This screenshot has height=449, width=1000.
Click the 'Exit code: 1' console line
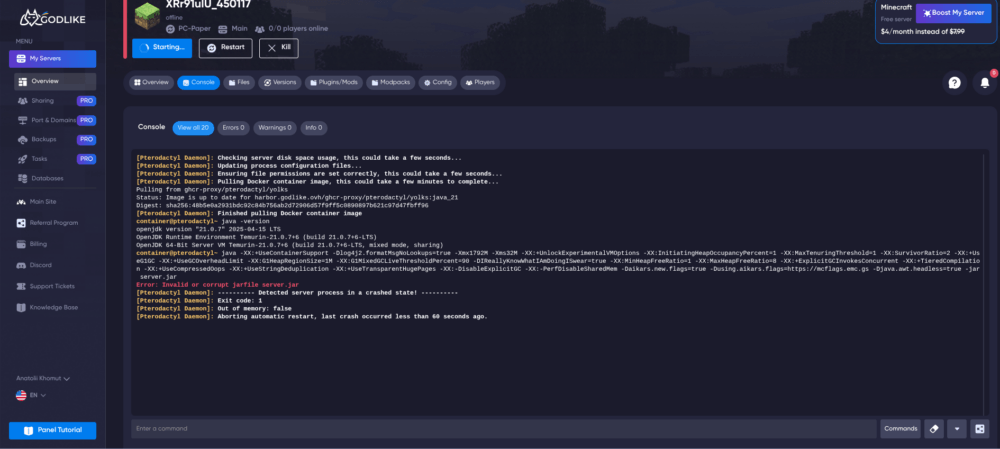tap(199, 300)
